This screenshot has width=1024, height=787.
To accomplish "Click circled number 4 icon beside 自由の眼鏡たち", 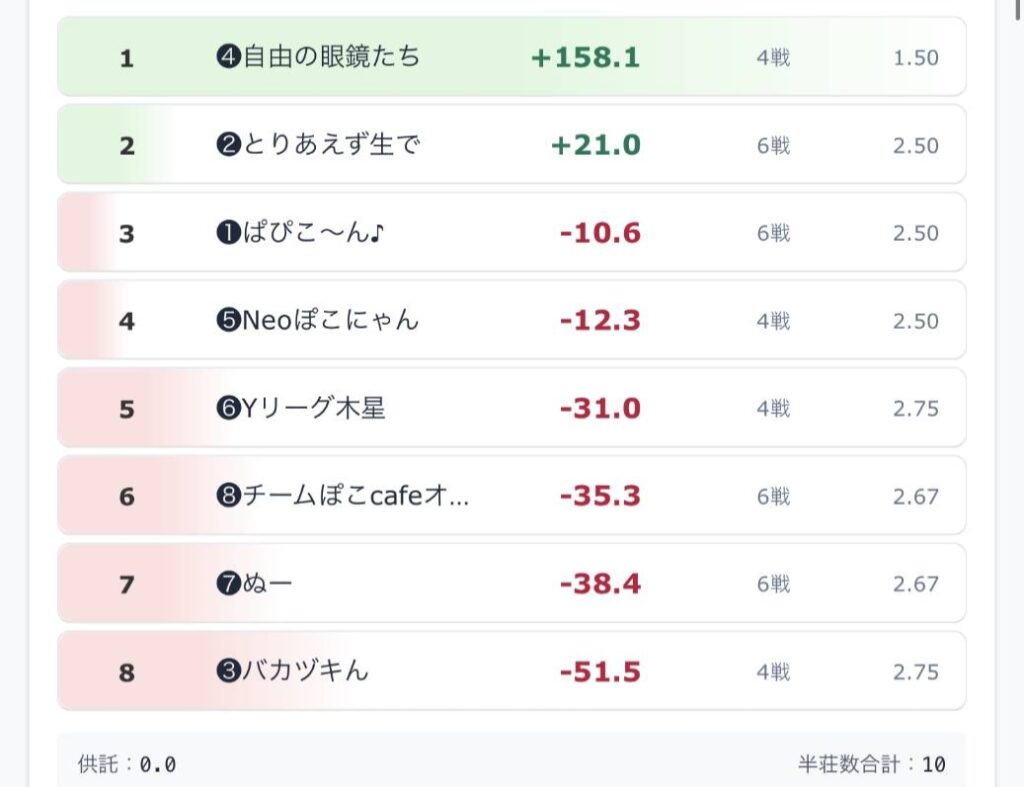I will 226,58.
